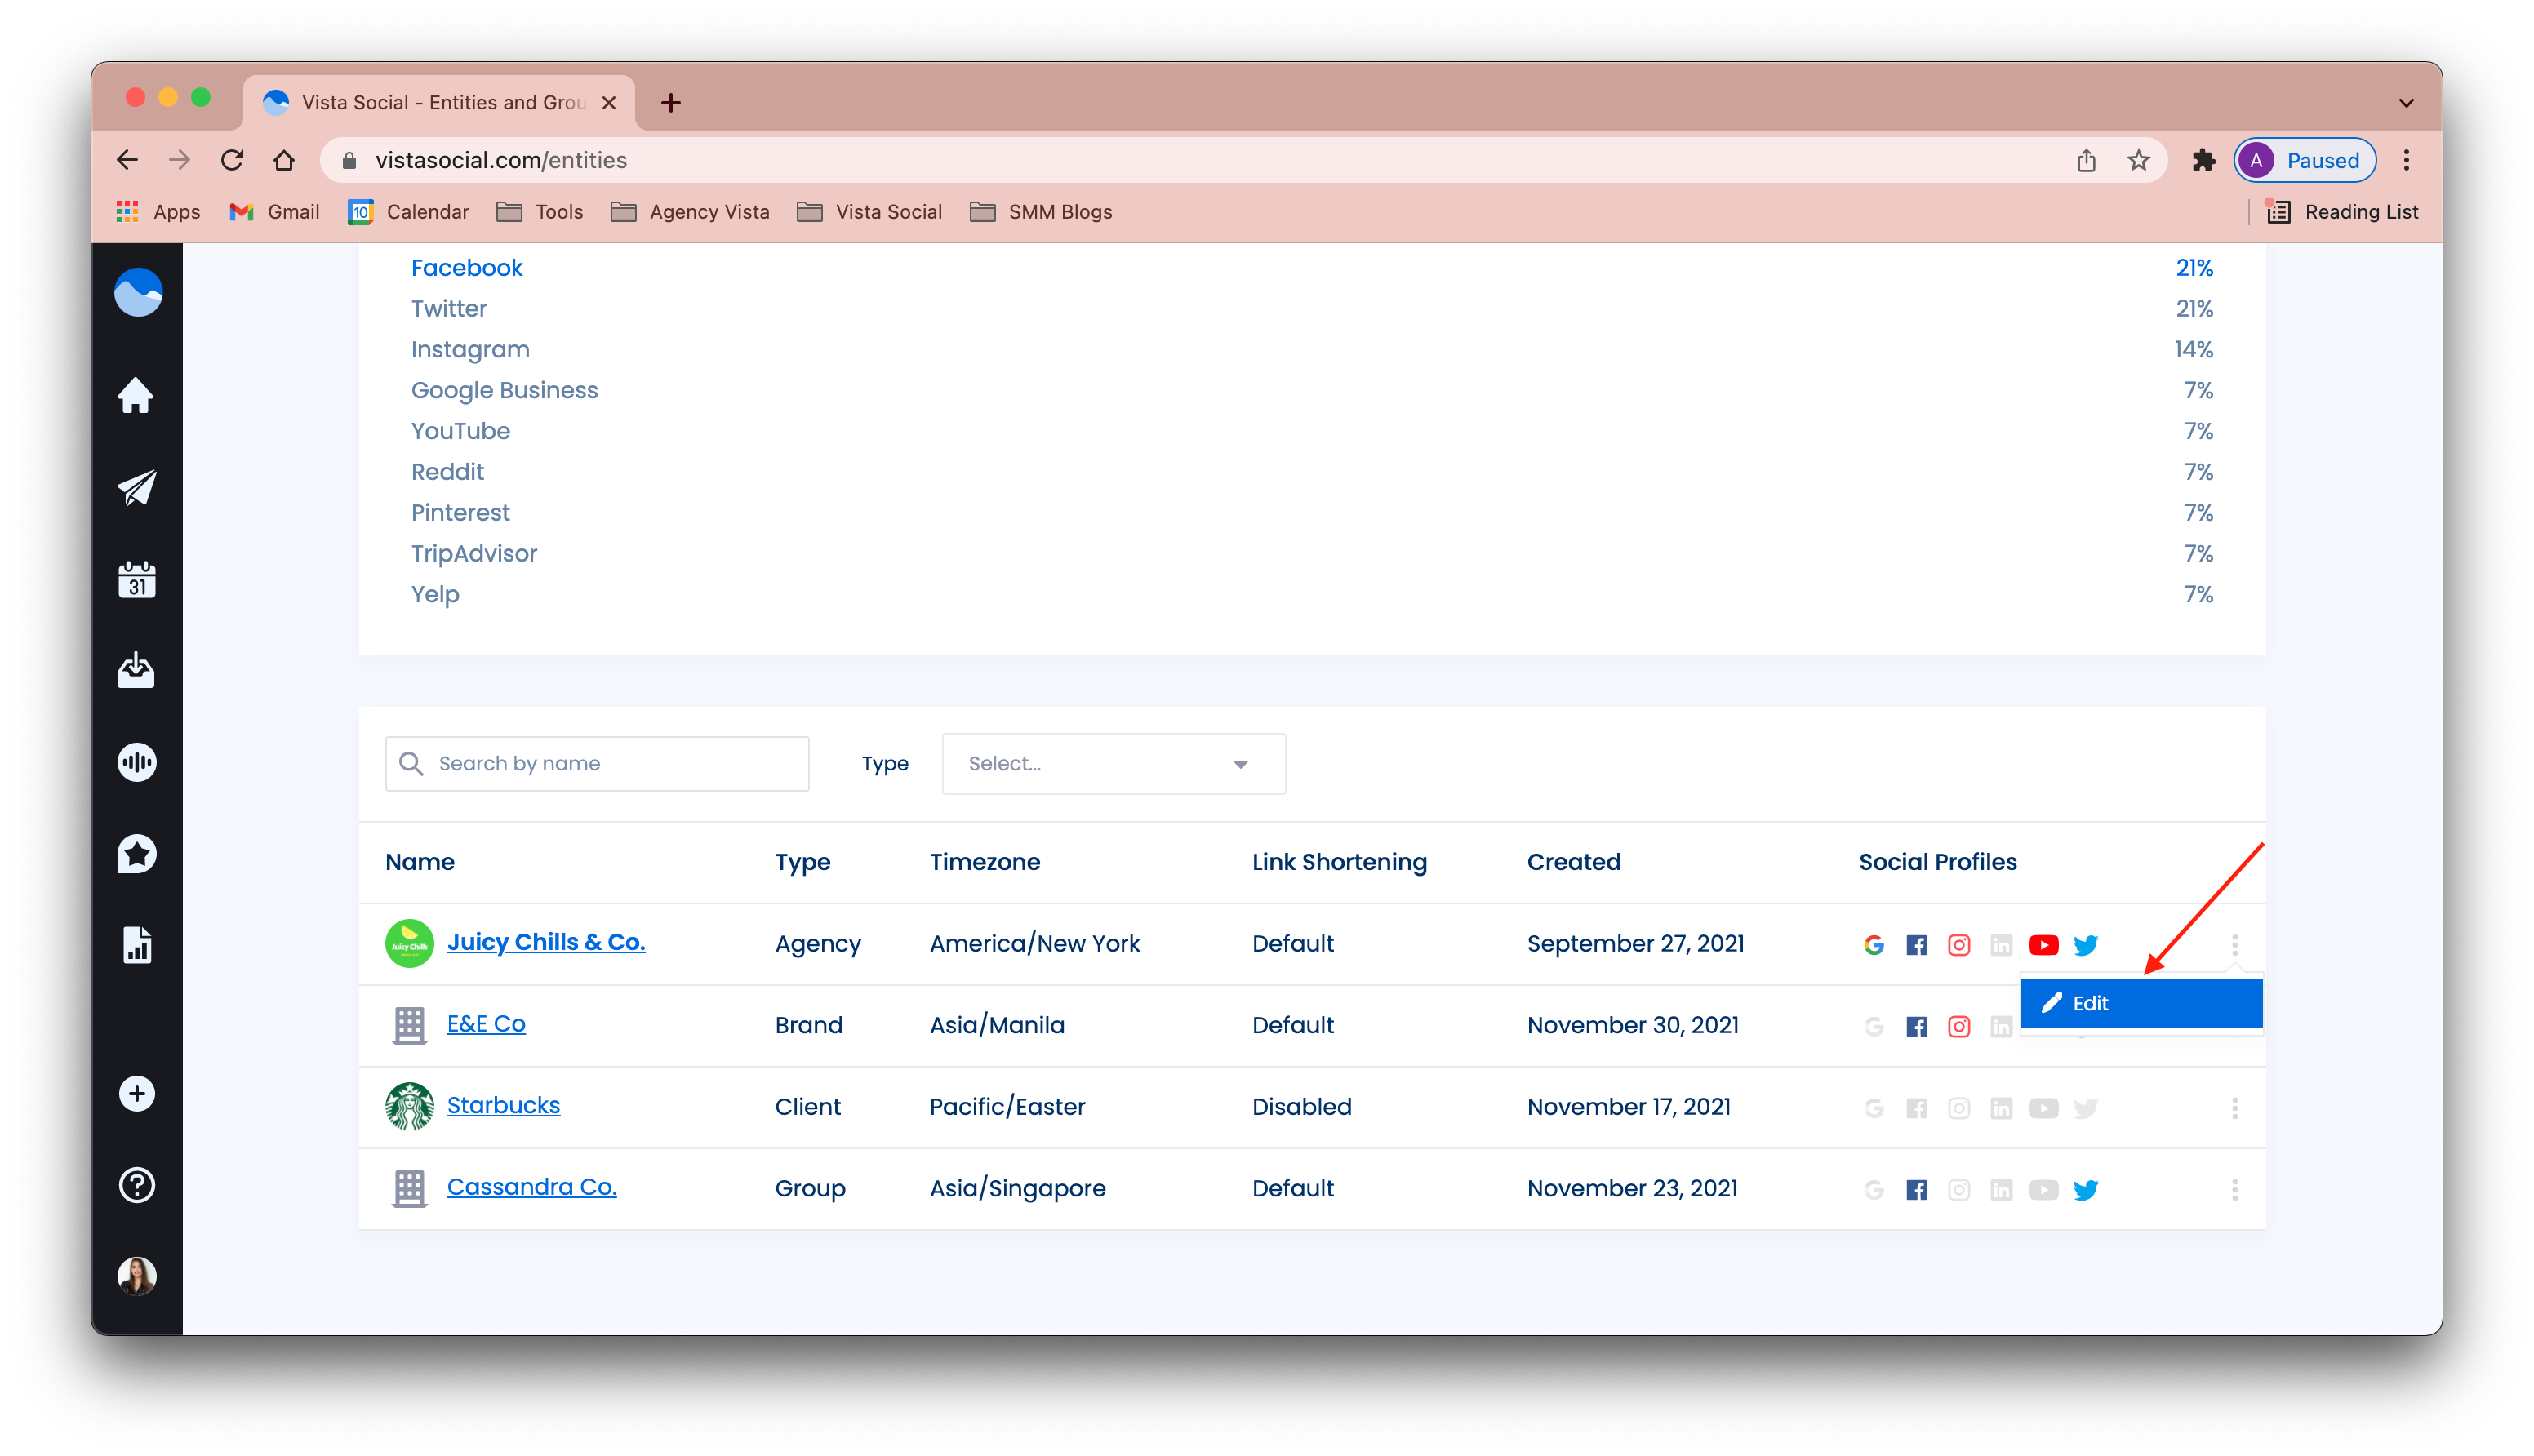Open three-dot menu for Starbucks row
The image size is (2534, 1456).
coord(2235,1108)
